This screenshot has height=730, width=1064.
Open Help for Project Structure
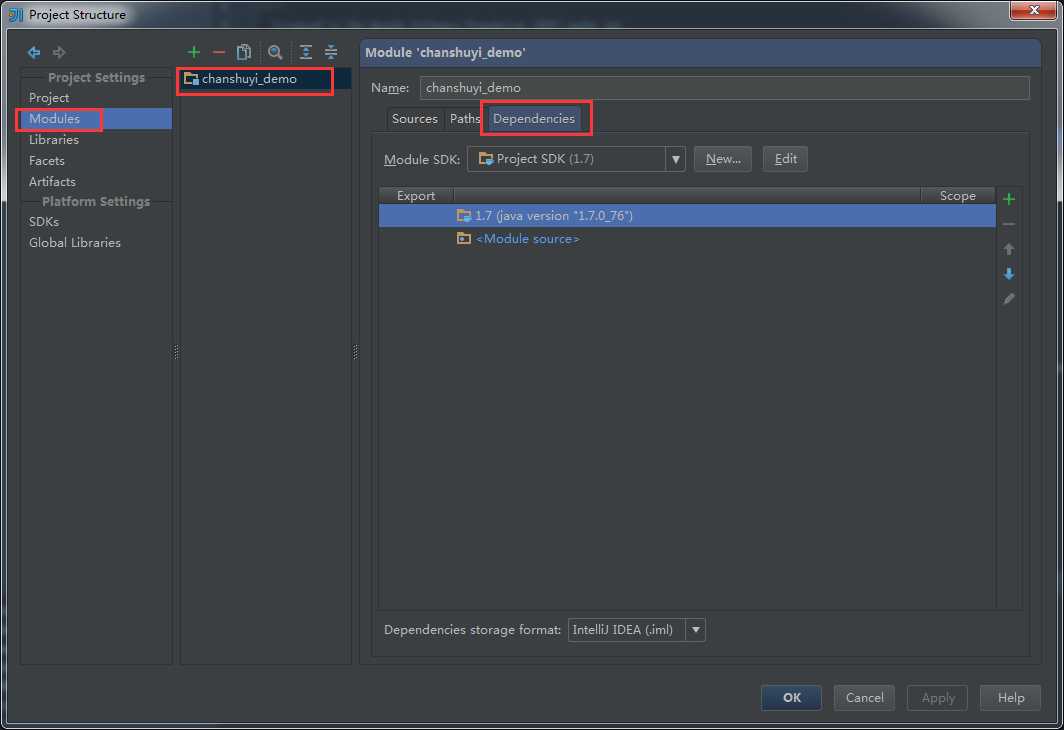click(x=1010, y=697)
